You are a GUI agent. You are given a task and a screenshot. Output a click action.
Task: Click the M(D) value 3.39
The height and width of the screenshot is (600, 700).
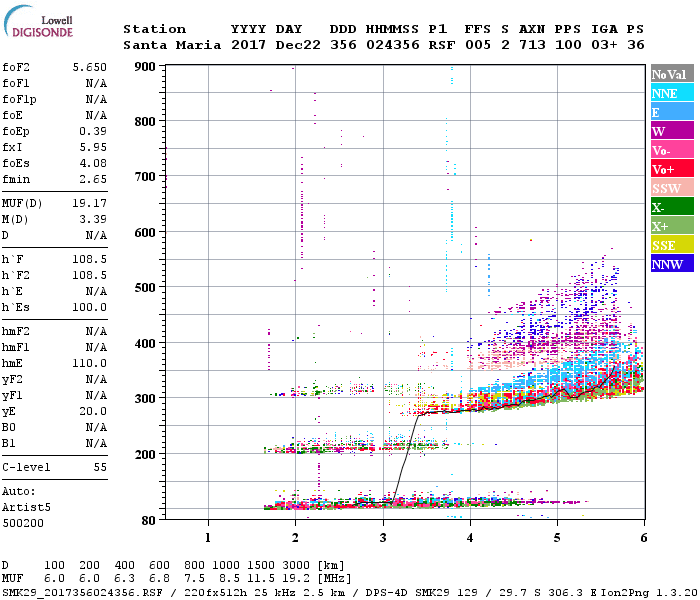93,220
